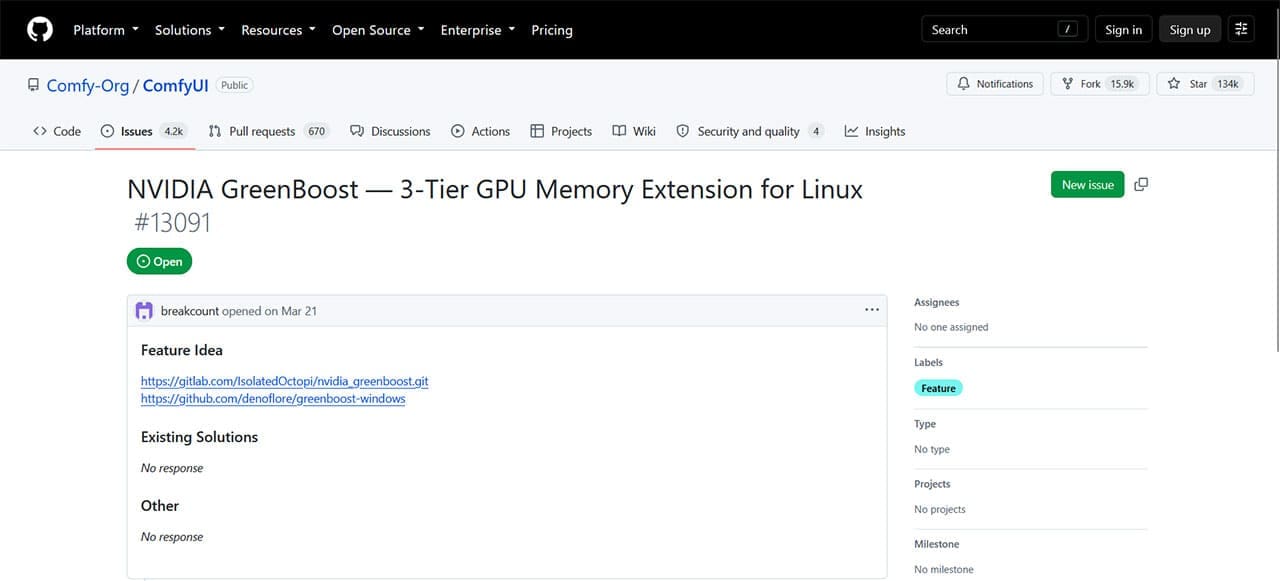Click 'No one assigned' text
The image size is (1280, 581).
tap(951, 327)
